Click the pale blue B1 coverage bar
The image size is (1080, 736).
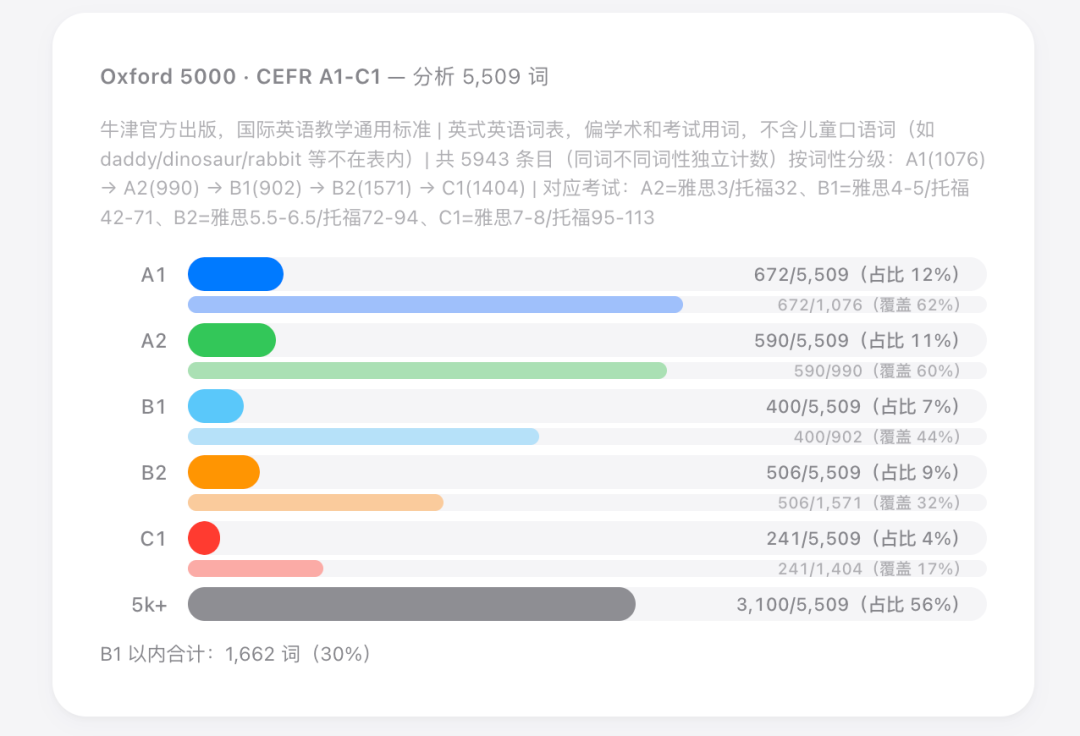pyautogui.click(x=363, y=437)
